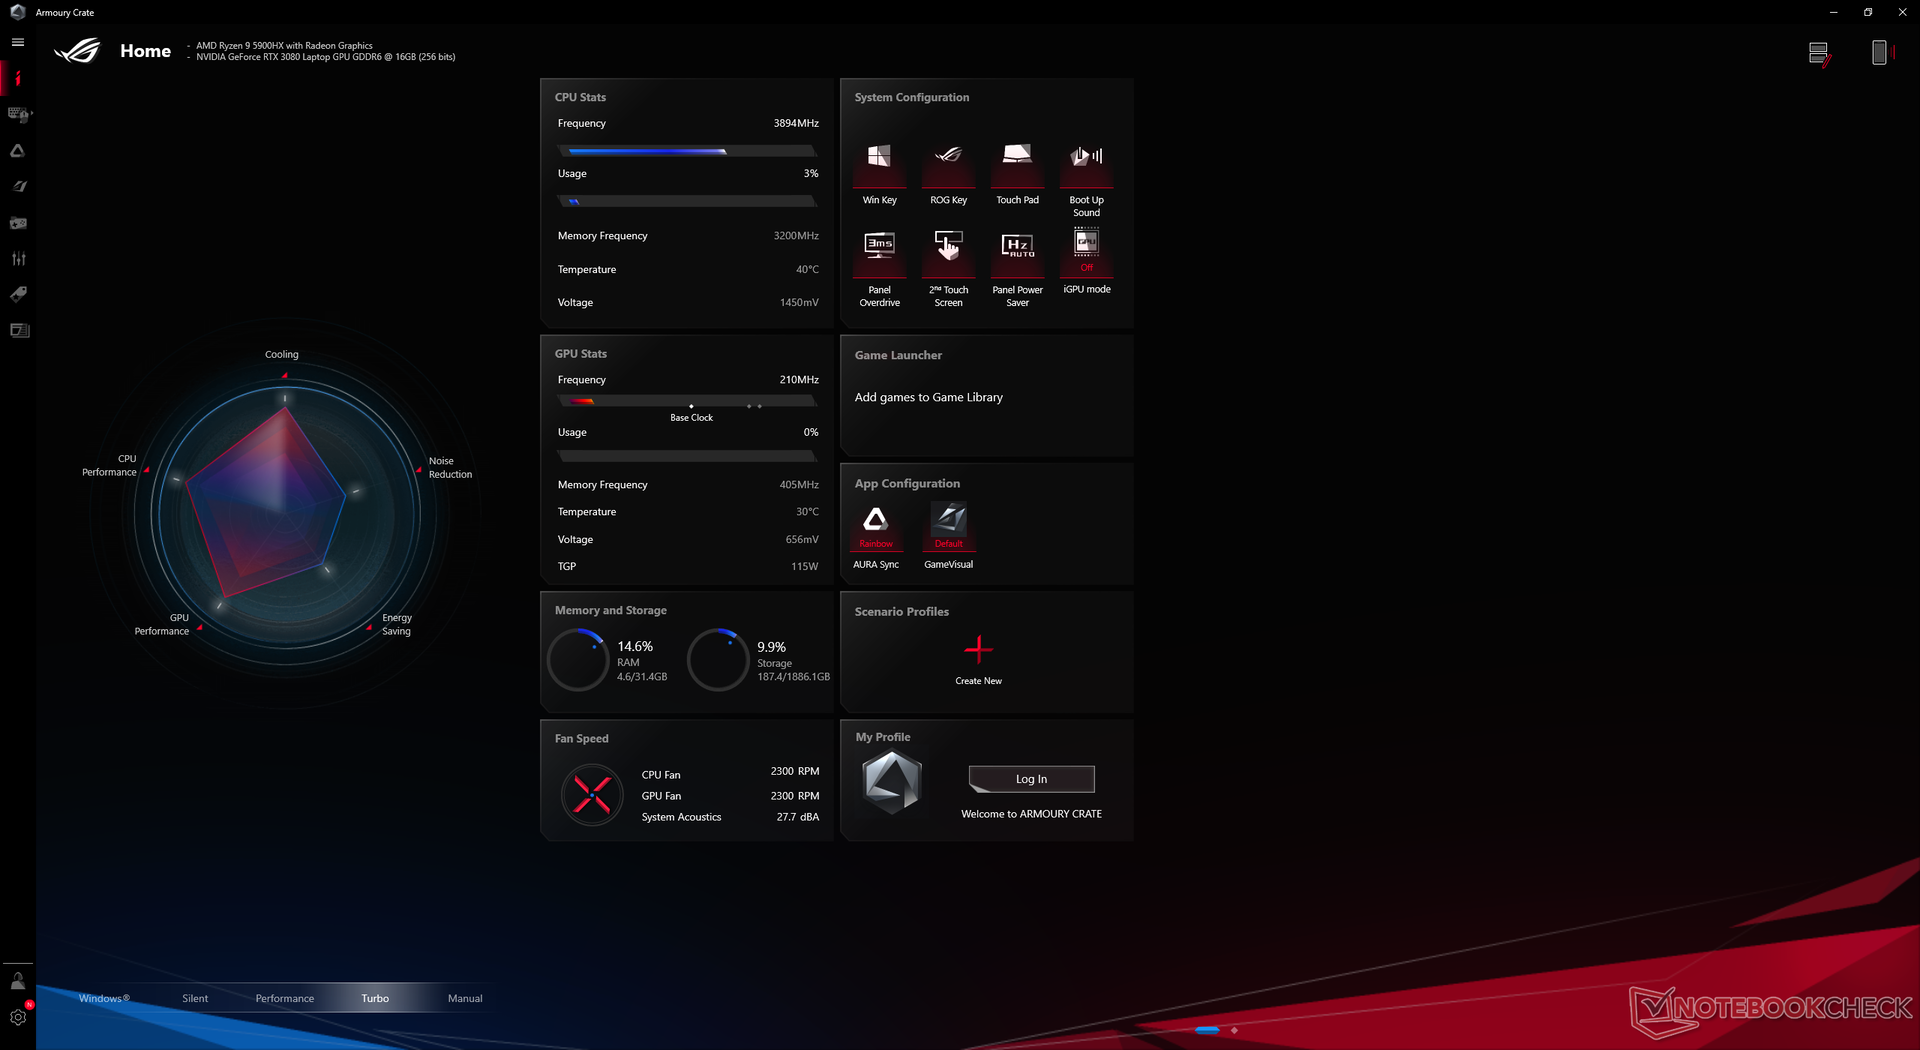Select the Turbo operating mode
1920x1050 pixels.
tap(375, 998)
